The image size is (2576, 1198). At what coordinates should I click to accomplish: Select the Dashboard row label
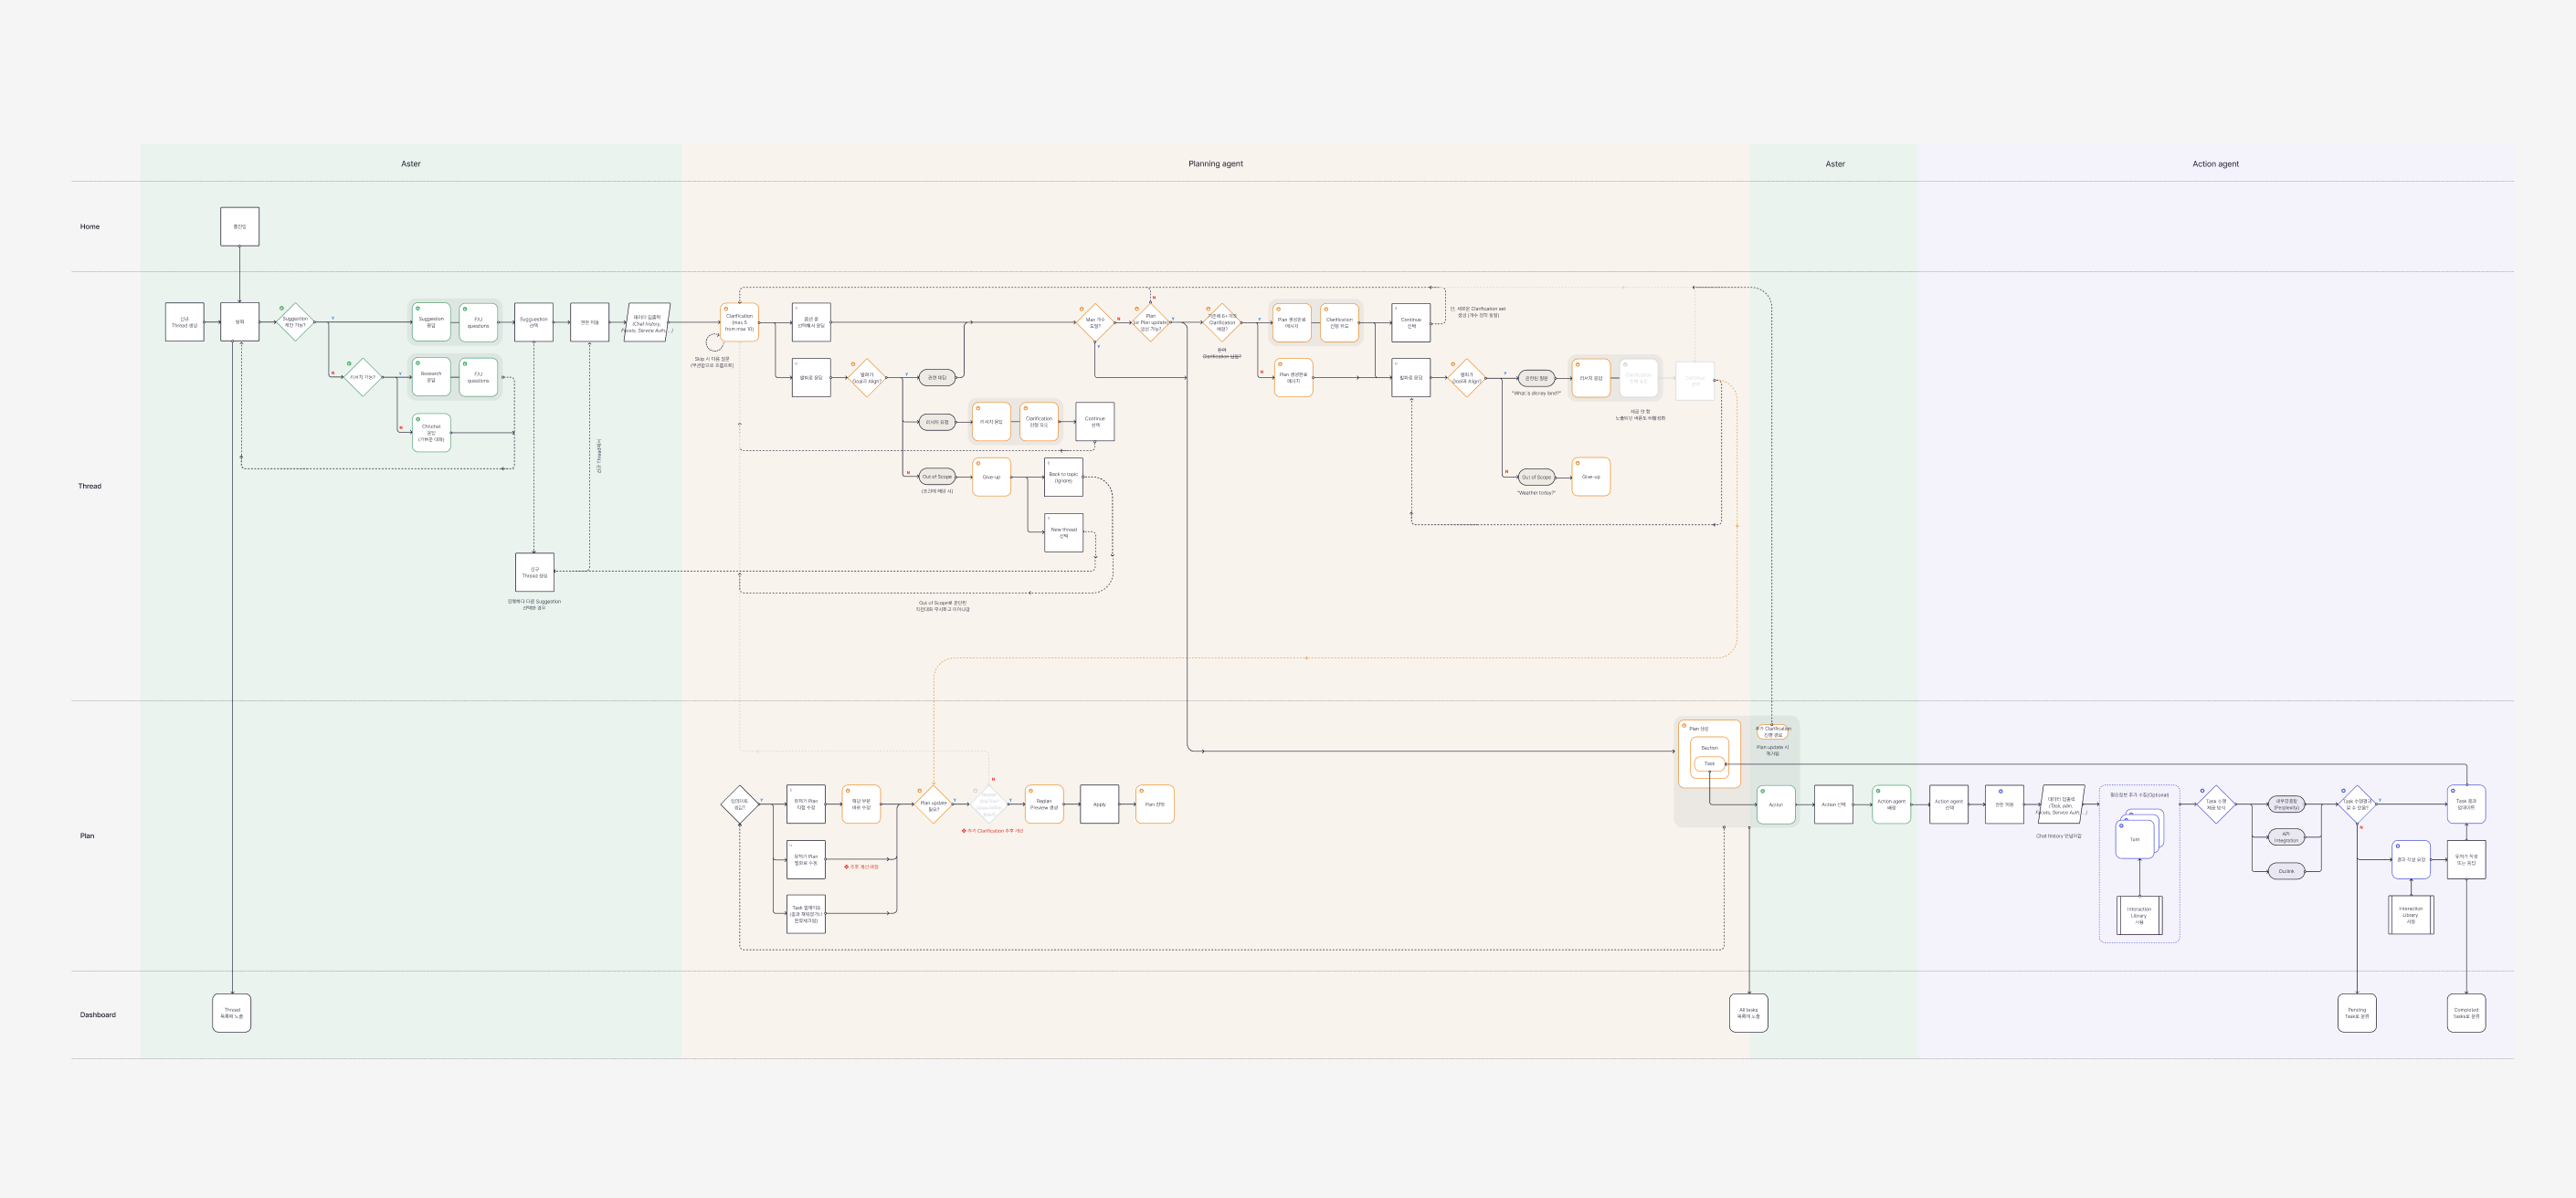coord(98,1015)
